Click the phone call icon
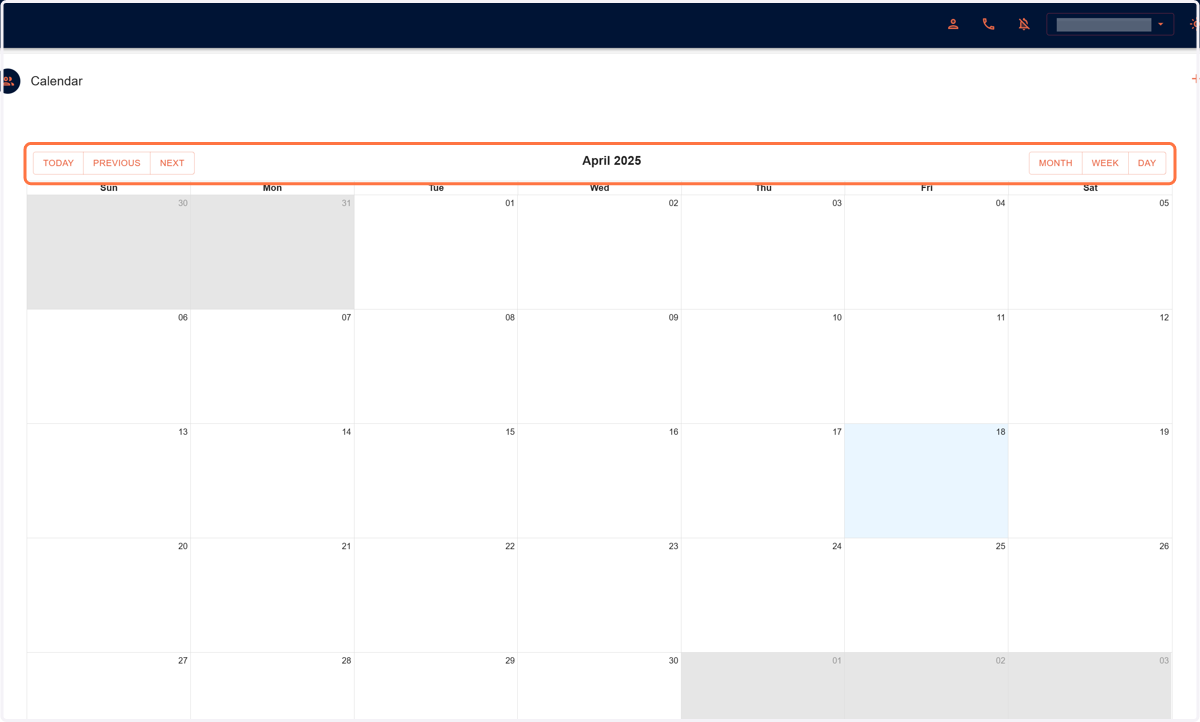 (988, 24)
